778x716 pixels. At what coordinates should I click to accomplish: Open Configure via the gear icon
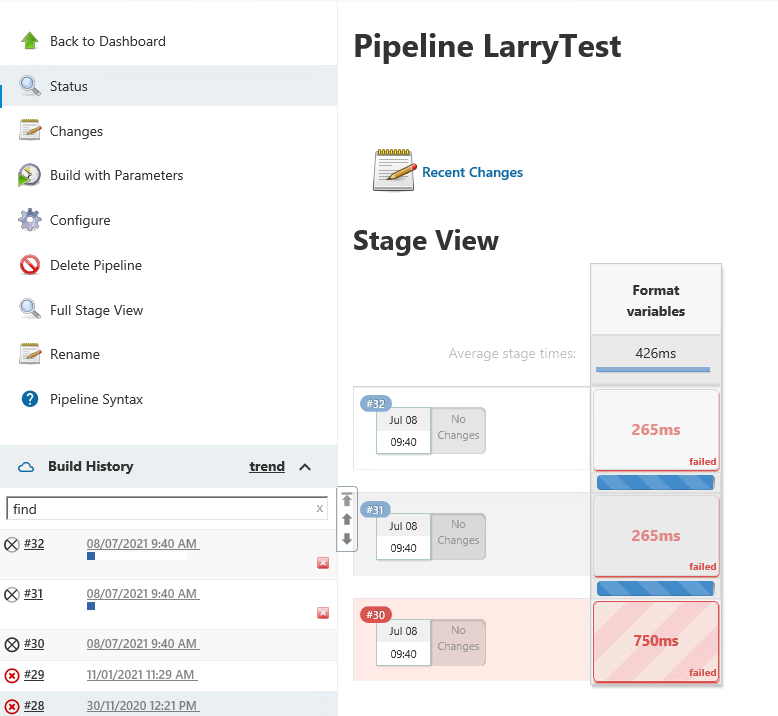[30, 220]
